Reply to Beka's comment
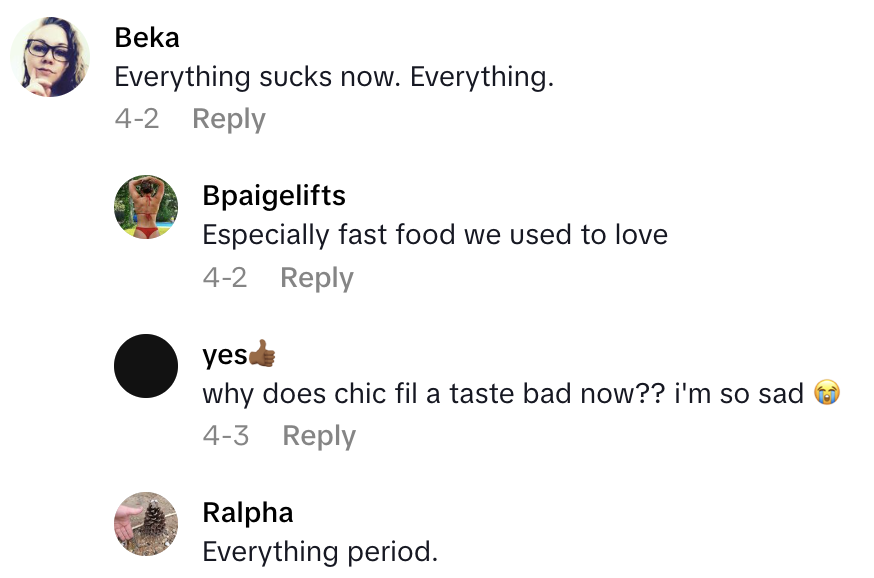 pos(228,119)
